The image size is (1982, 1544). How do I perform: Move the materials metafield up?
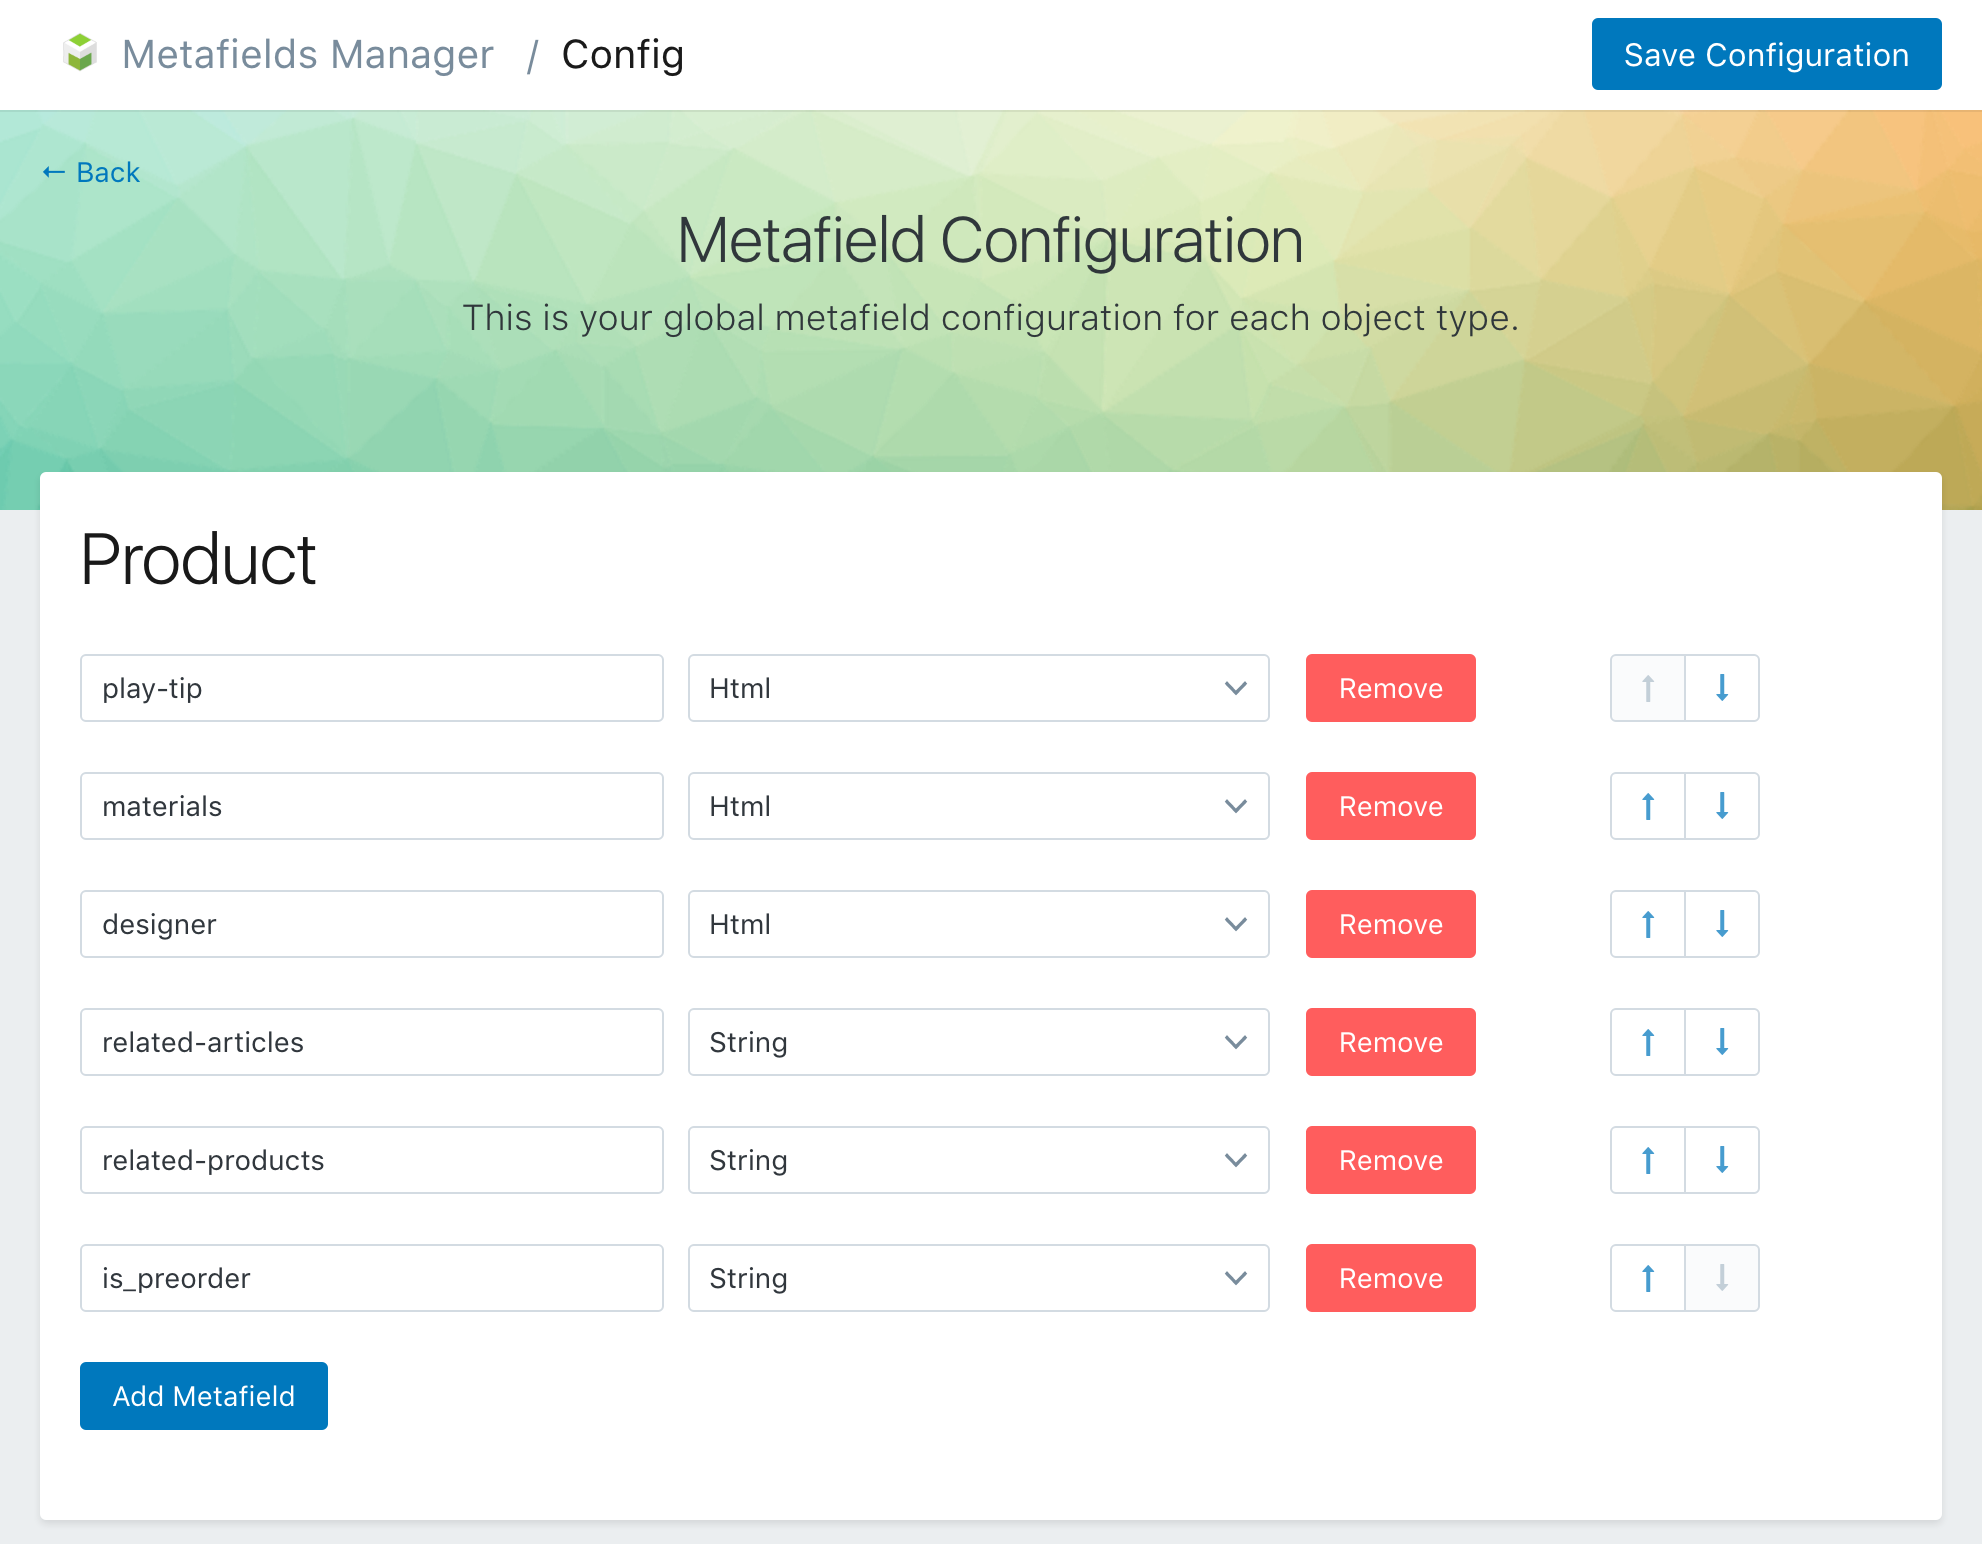(1646, 806)
